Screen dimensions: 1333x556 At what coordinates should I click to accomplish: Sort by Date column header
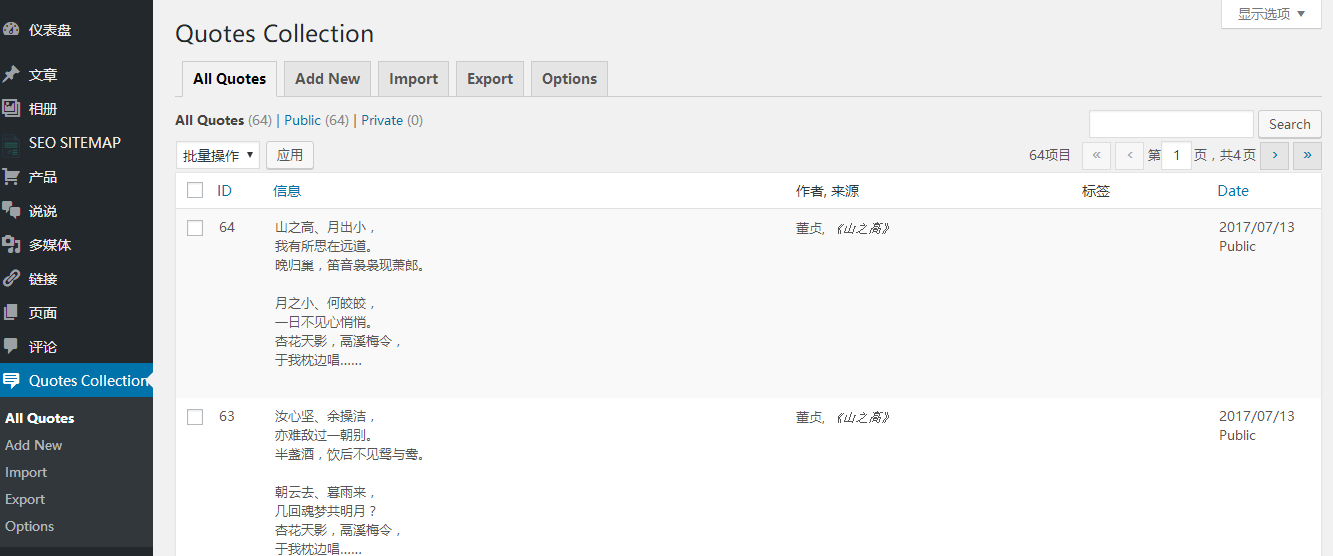coord(1233,190)
